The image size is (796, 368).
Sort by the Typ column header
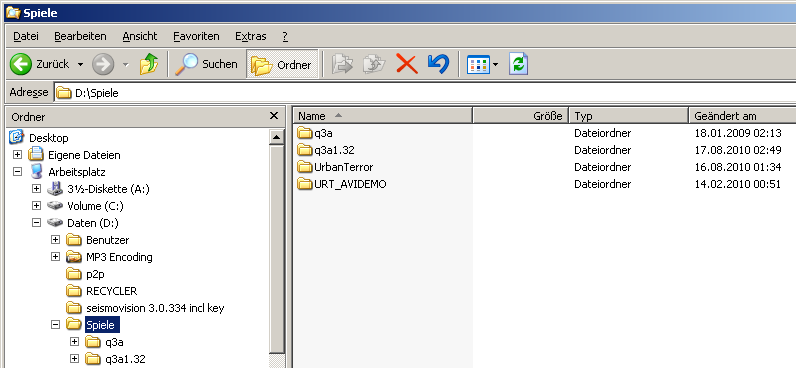click(628, 116)
